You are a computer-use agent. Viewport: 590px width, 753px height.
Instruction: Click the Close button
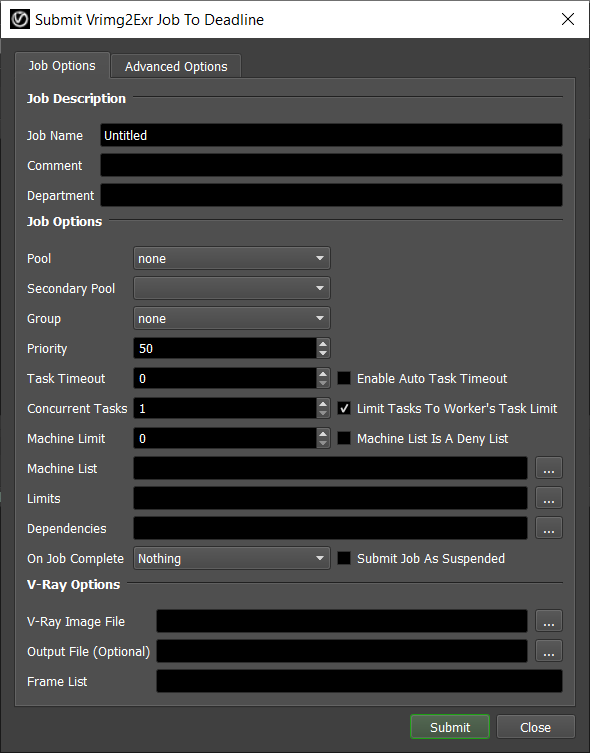pos(535,727)
